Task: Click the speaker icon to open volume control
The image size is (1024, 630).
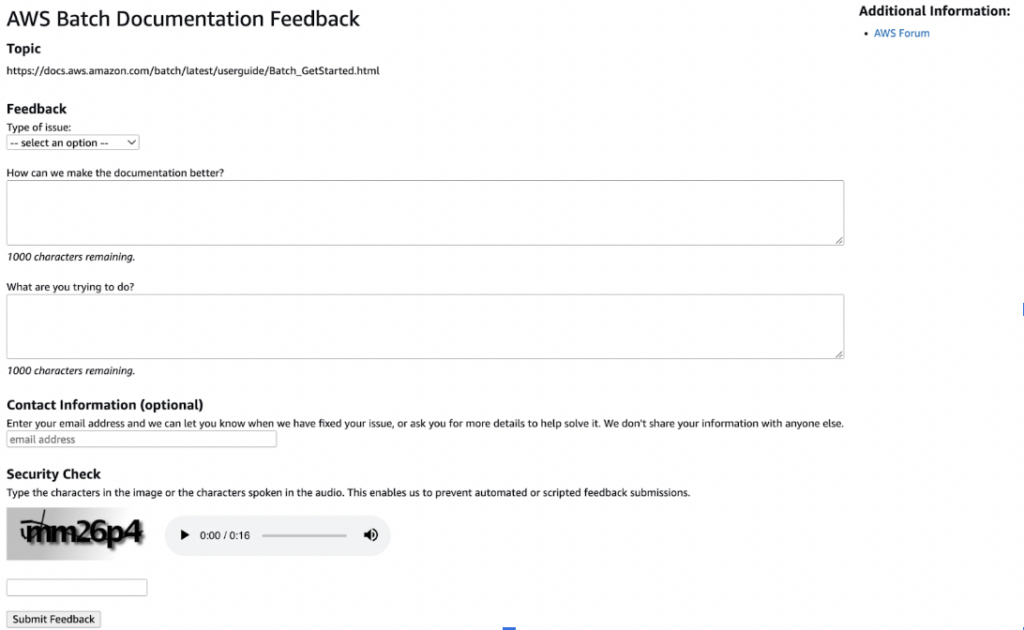Action: coord(371,535)
